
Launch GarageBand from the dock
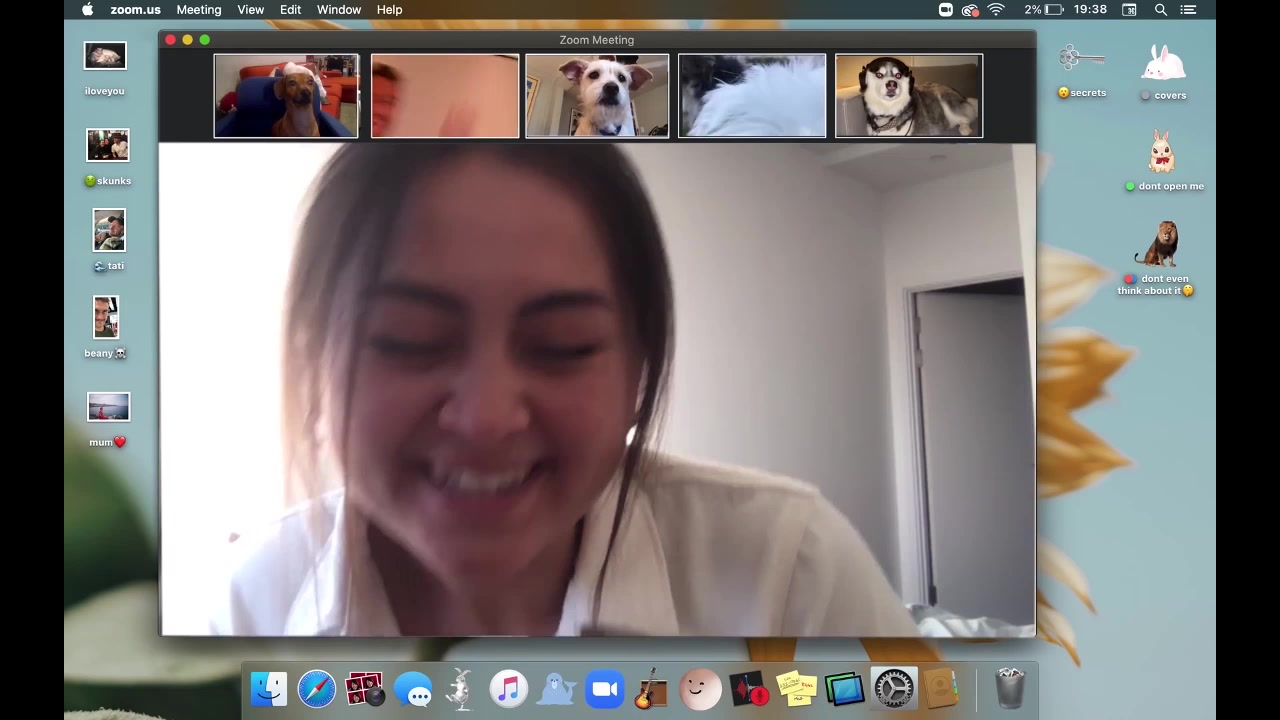tap(652, 689)
